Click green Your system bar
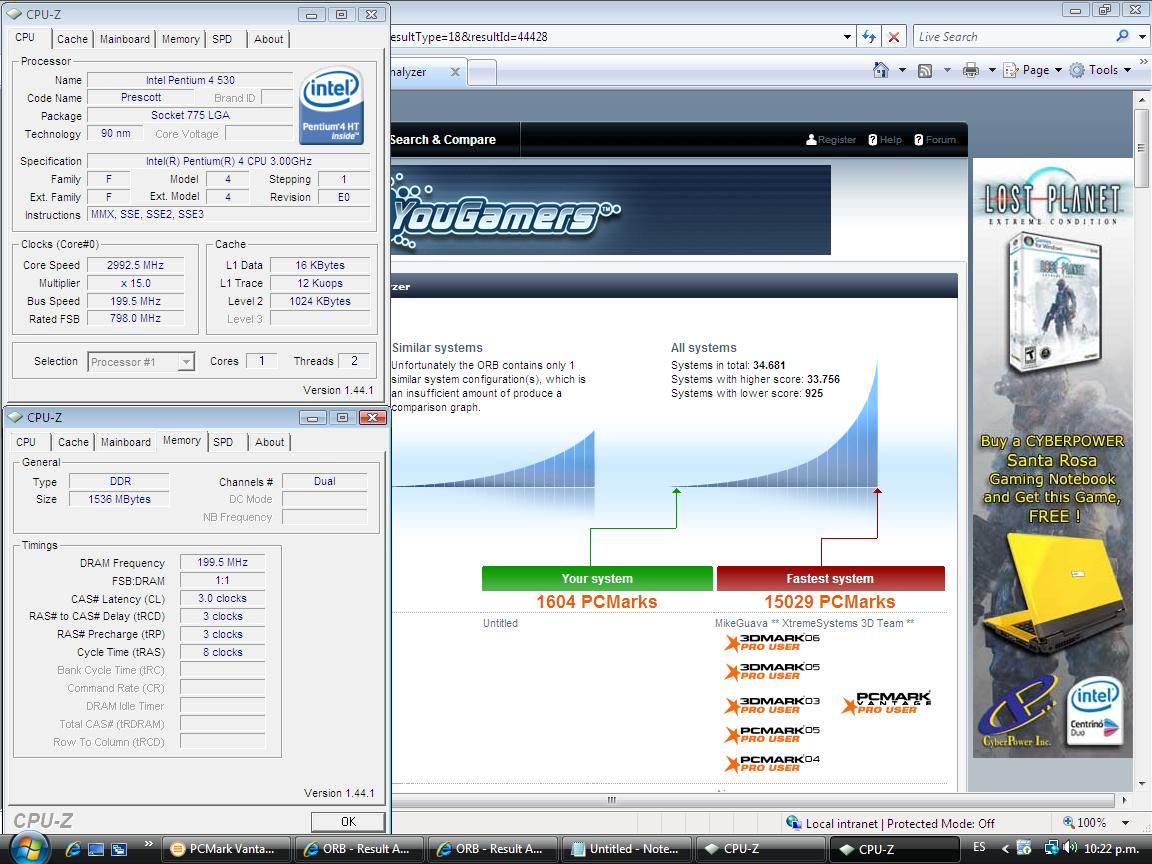This screenshot has height=864, width=1152. click(x=597, y=578)
